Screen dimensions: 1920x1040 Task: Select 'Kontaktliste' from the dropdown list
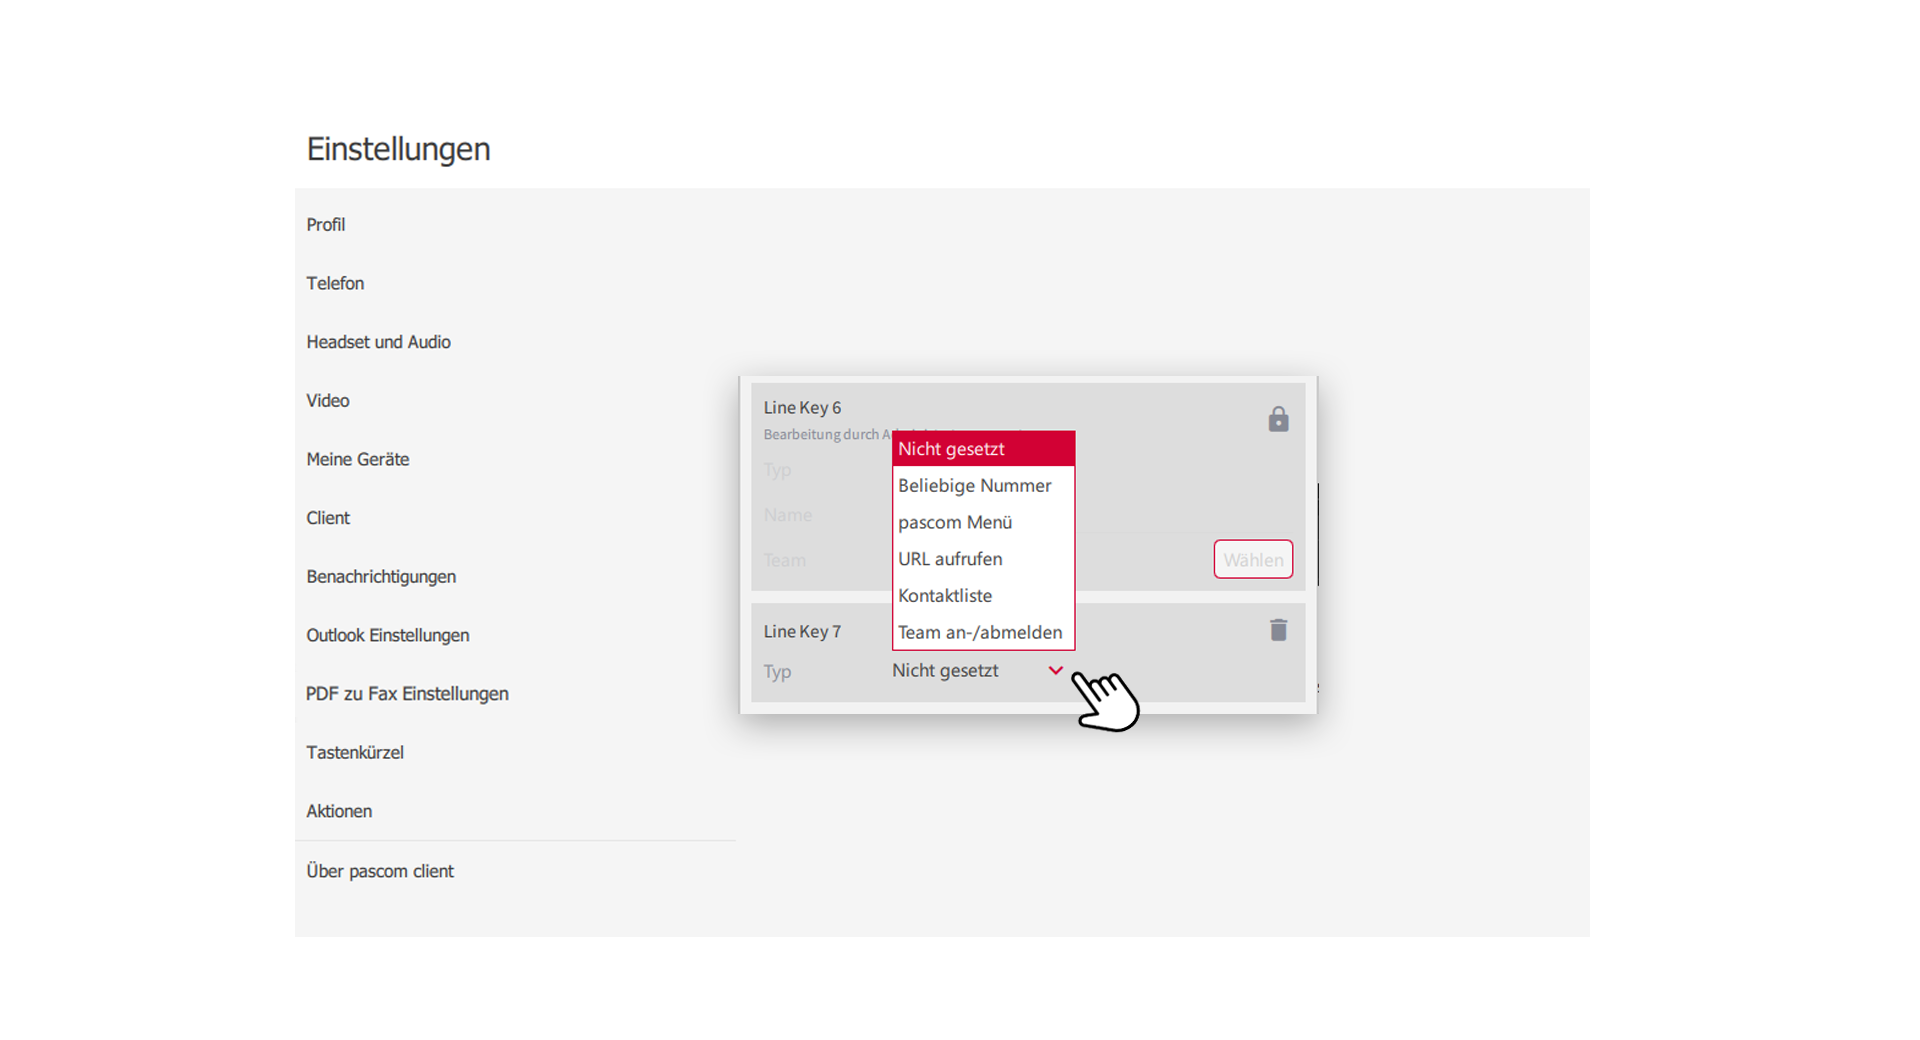(x=983, y=596)
